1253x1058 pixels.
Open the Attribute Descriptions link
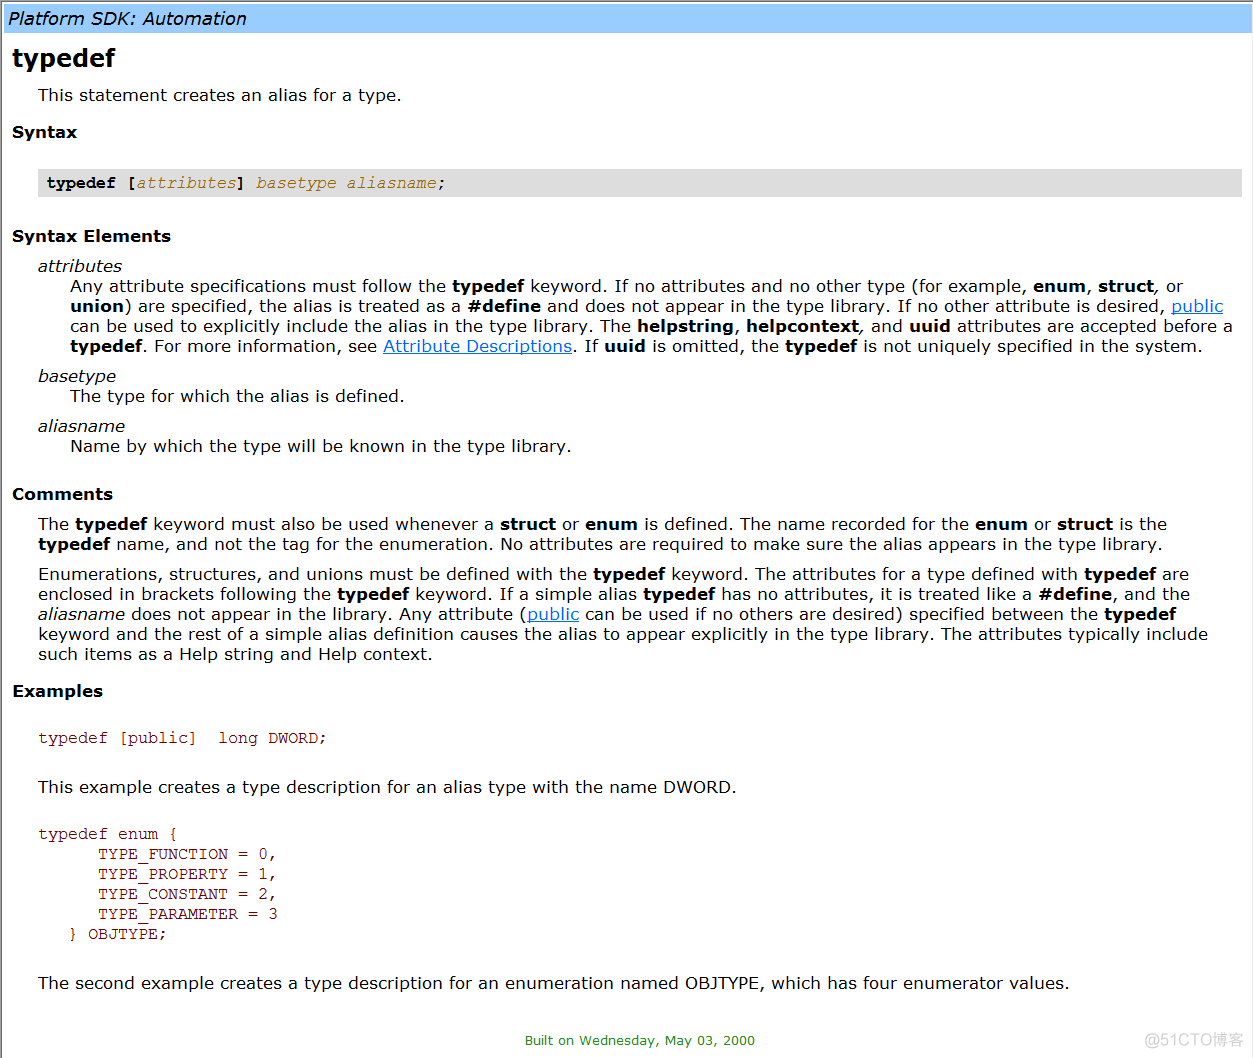point(477,346)
